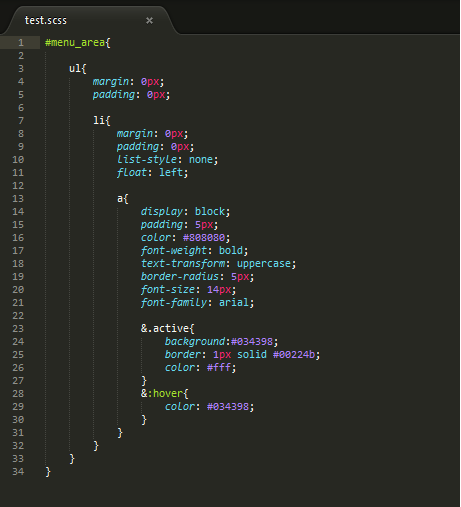
Task: Click the closing brace on line 34
Action: point(48,472)
